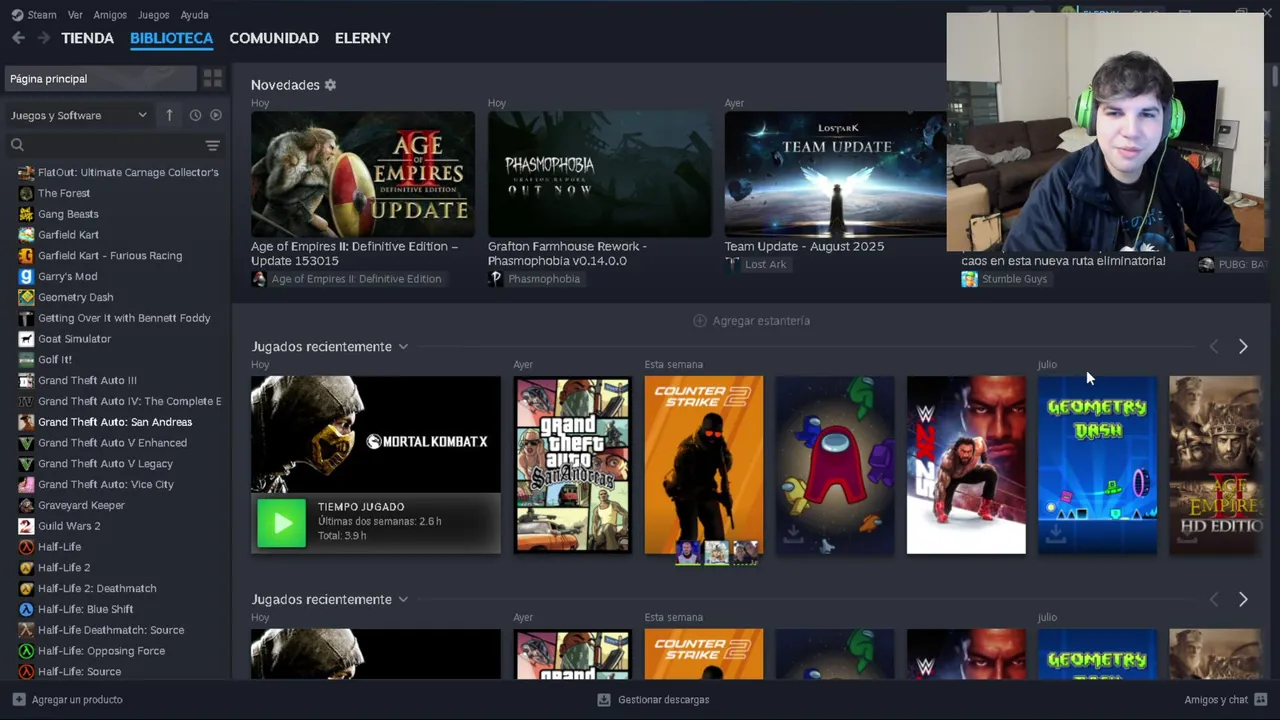Screen dimensions: 1280x720
Task: Select Geometry Dash cover art
Action: pos(1097,465)
